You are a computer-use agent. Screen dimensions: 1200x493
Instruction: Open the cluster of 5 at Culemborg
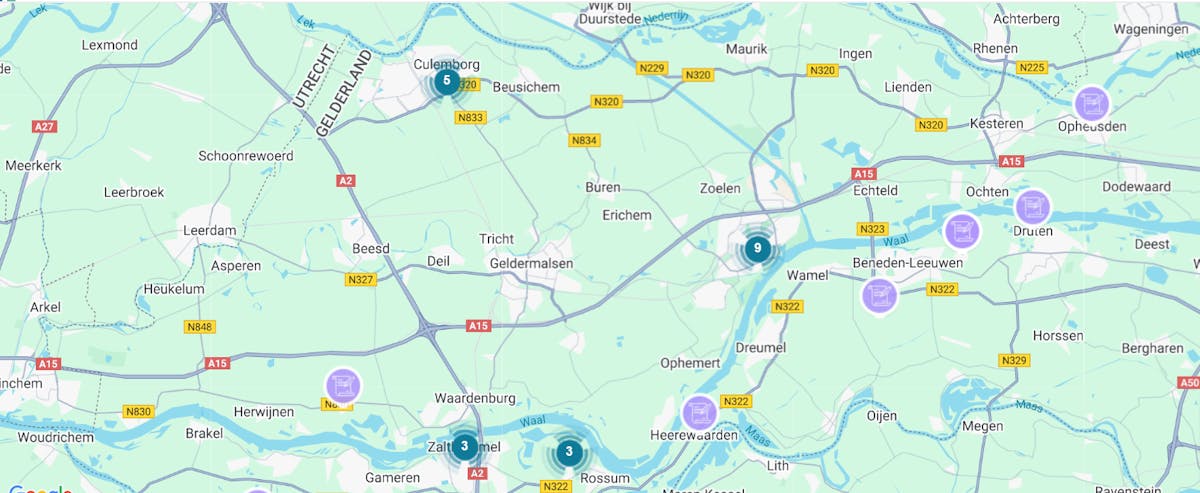(x=447, y=81)
